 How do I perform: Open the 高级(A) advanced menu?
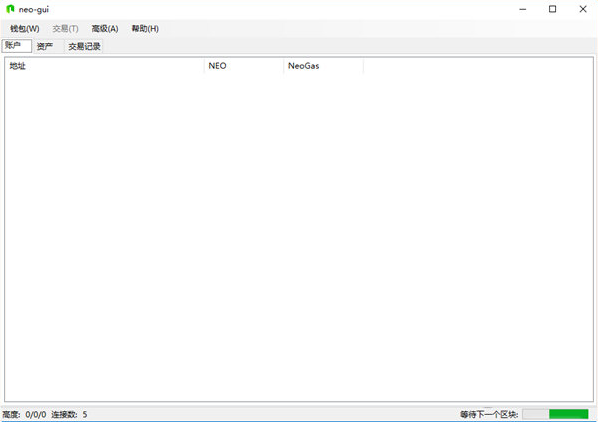[105, 29]
